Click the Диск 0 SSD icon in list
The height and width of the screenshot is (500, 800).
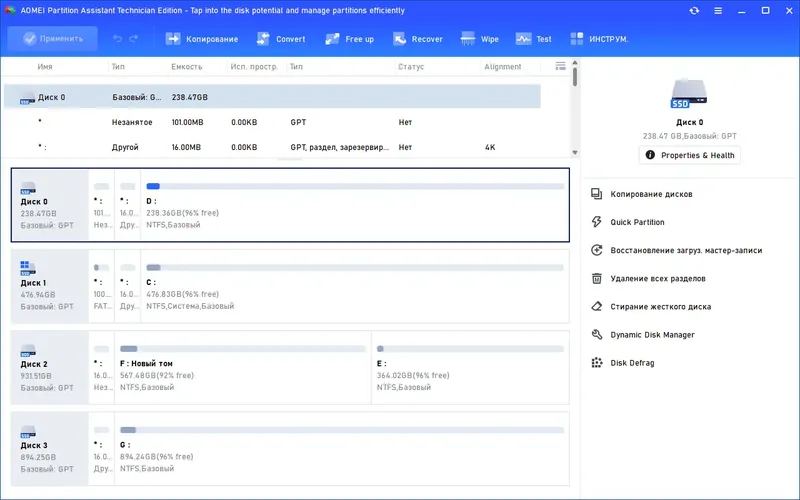pyautogui.click(x=27, y=97)
